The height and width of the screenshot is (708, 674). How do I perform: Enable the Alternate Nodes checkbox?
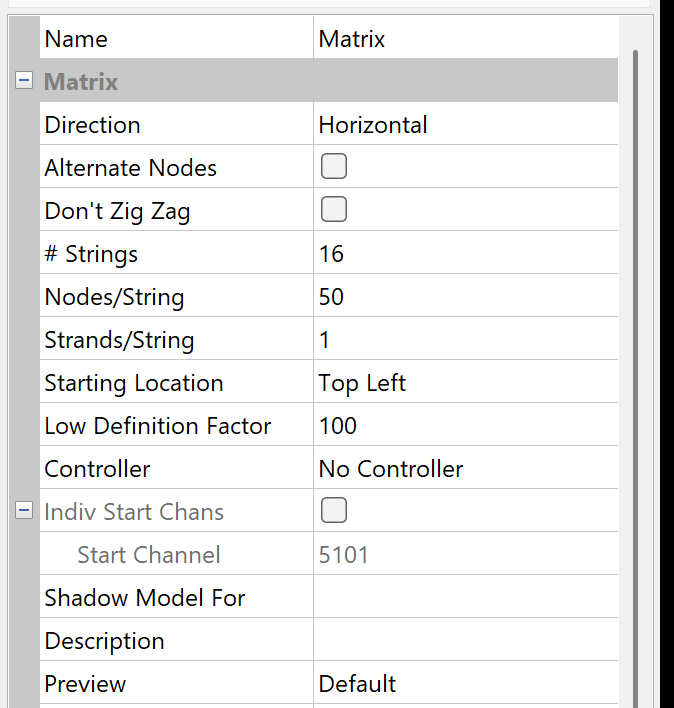[x=333, y=167]
